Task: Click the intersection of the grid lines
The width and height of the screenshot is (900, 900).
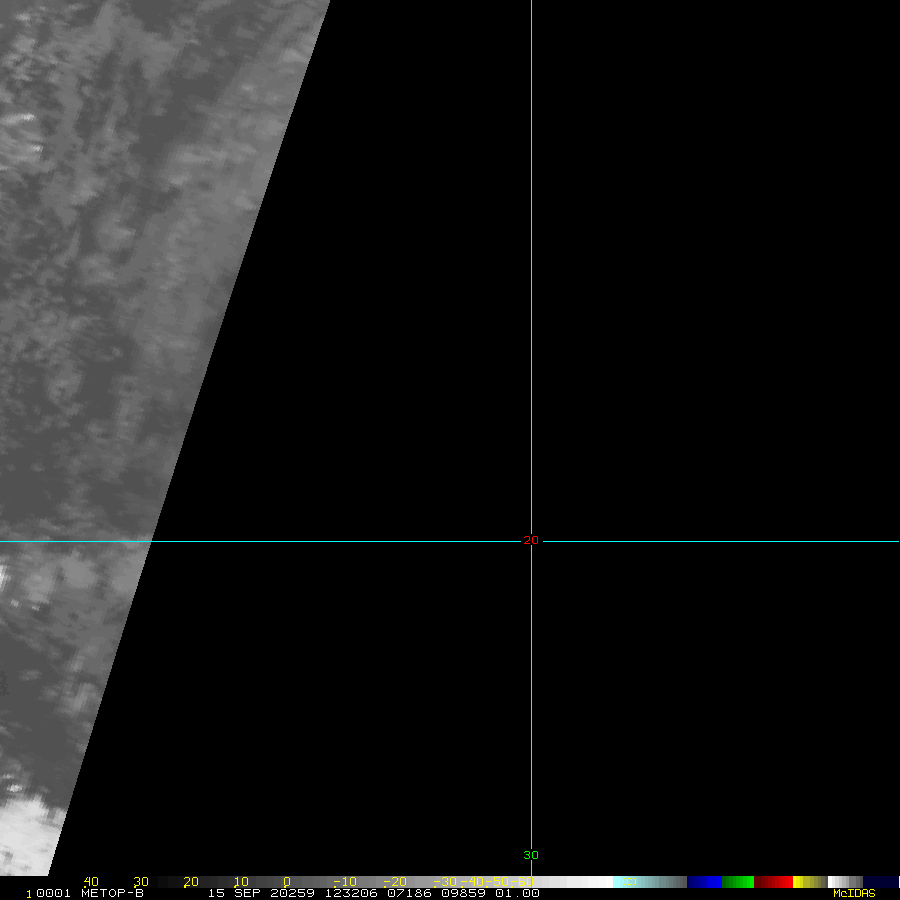Action: pyautogui.click(x=531, y=541)
